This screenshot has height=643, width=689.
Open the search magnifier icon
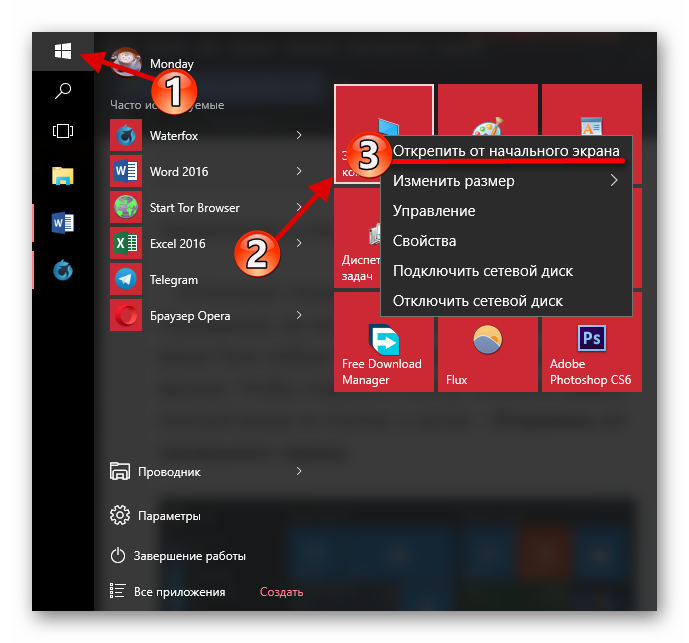point(63,91)
